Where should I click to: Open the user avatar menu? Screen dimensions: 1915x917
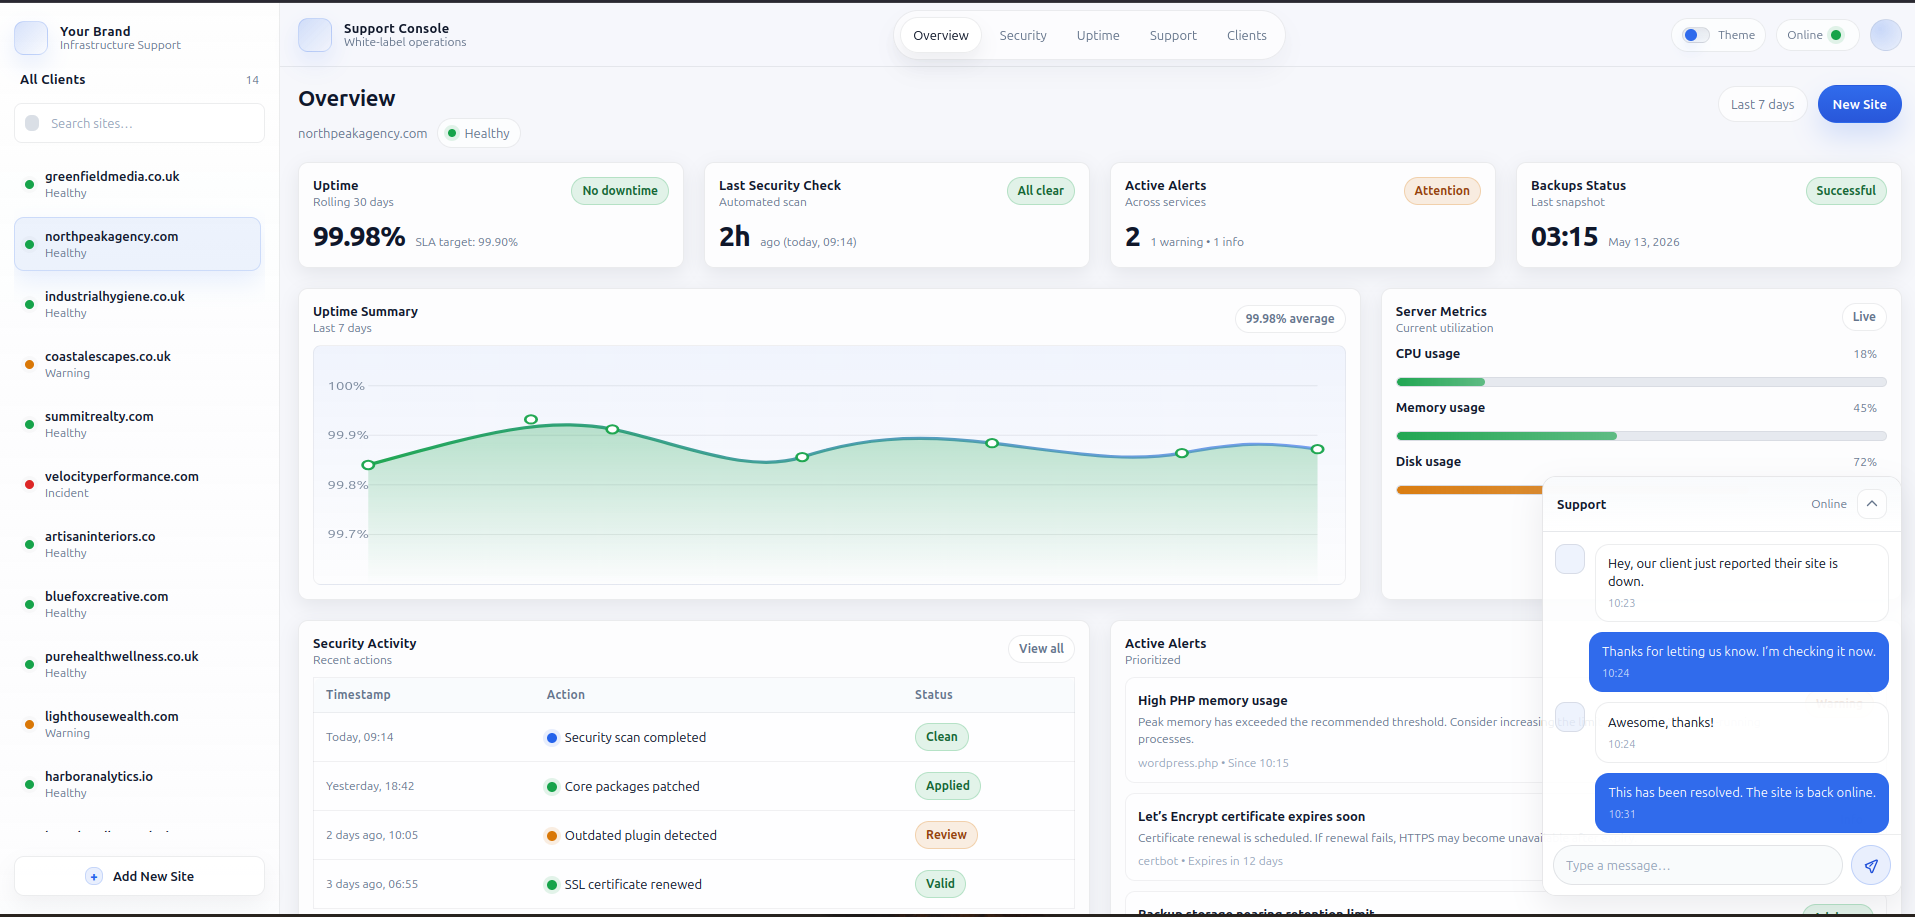coord(1886,35)
